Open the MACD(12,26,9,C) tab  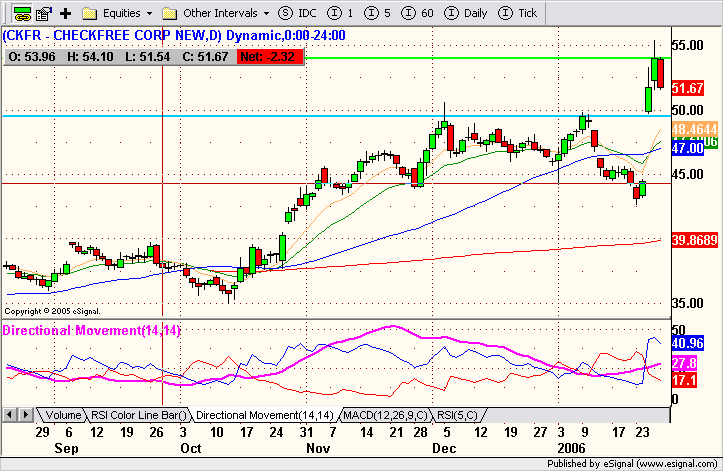385,415
